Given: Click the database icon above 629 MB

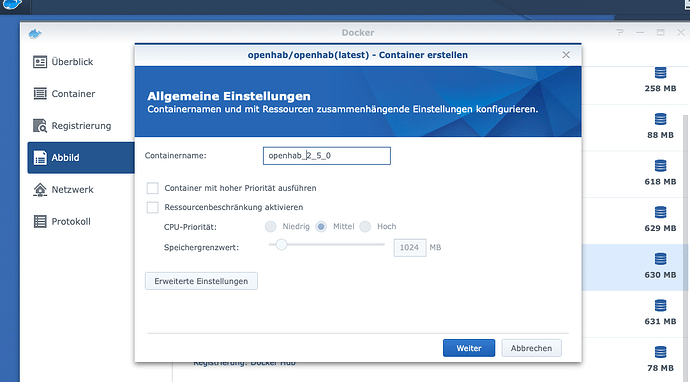Looking at the screenshot, I should click(x=661, y=213).
